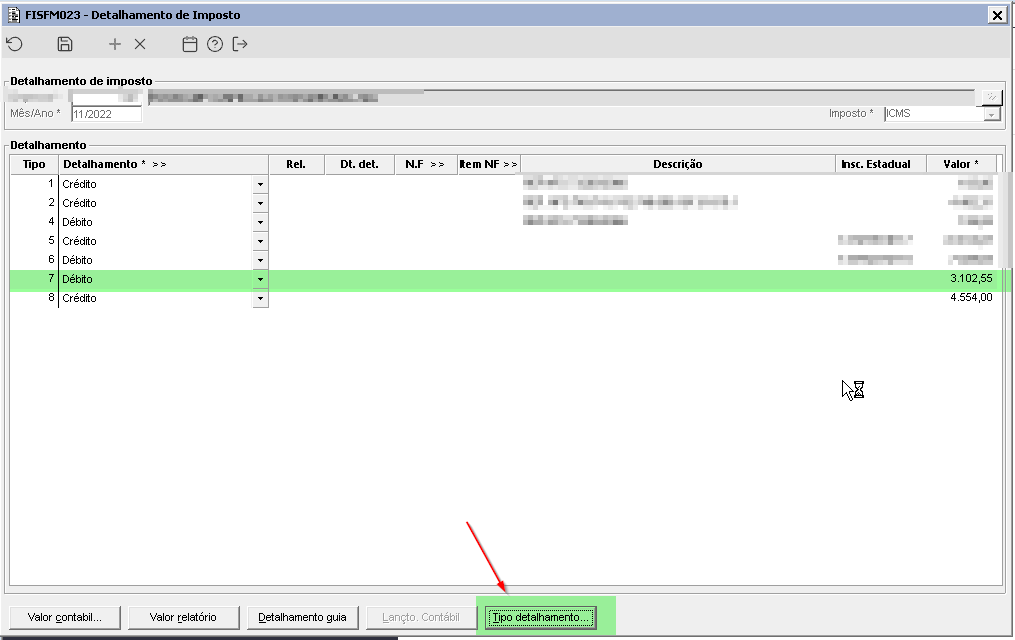The height and width of the screenshot is (640, 1015).
Task: Expand Detalhamento dropdown in row 6
Action: [x=260, y=260]
